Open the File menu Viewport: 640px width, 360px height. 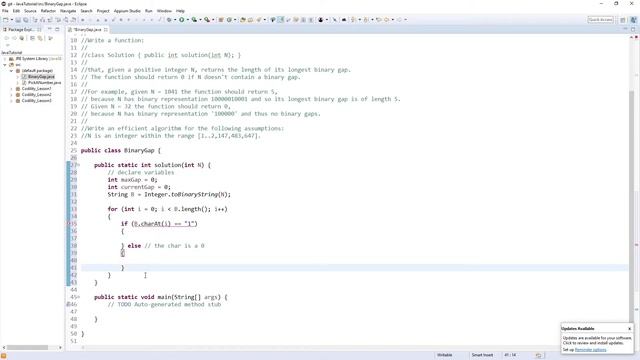5,11
